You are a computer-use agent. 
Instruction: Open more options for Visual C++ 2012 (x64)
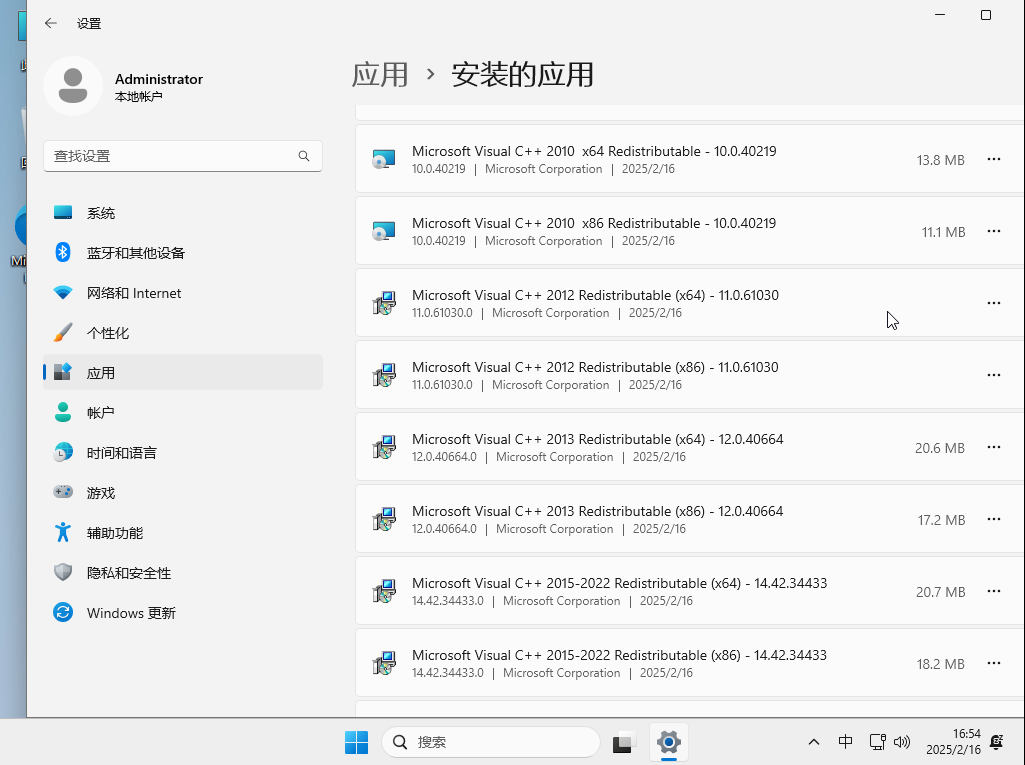point(994,303)
